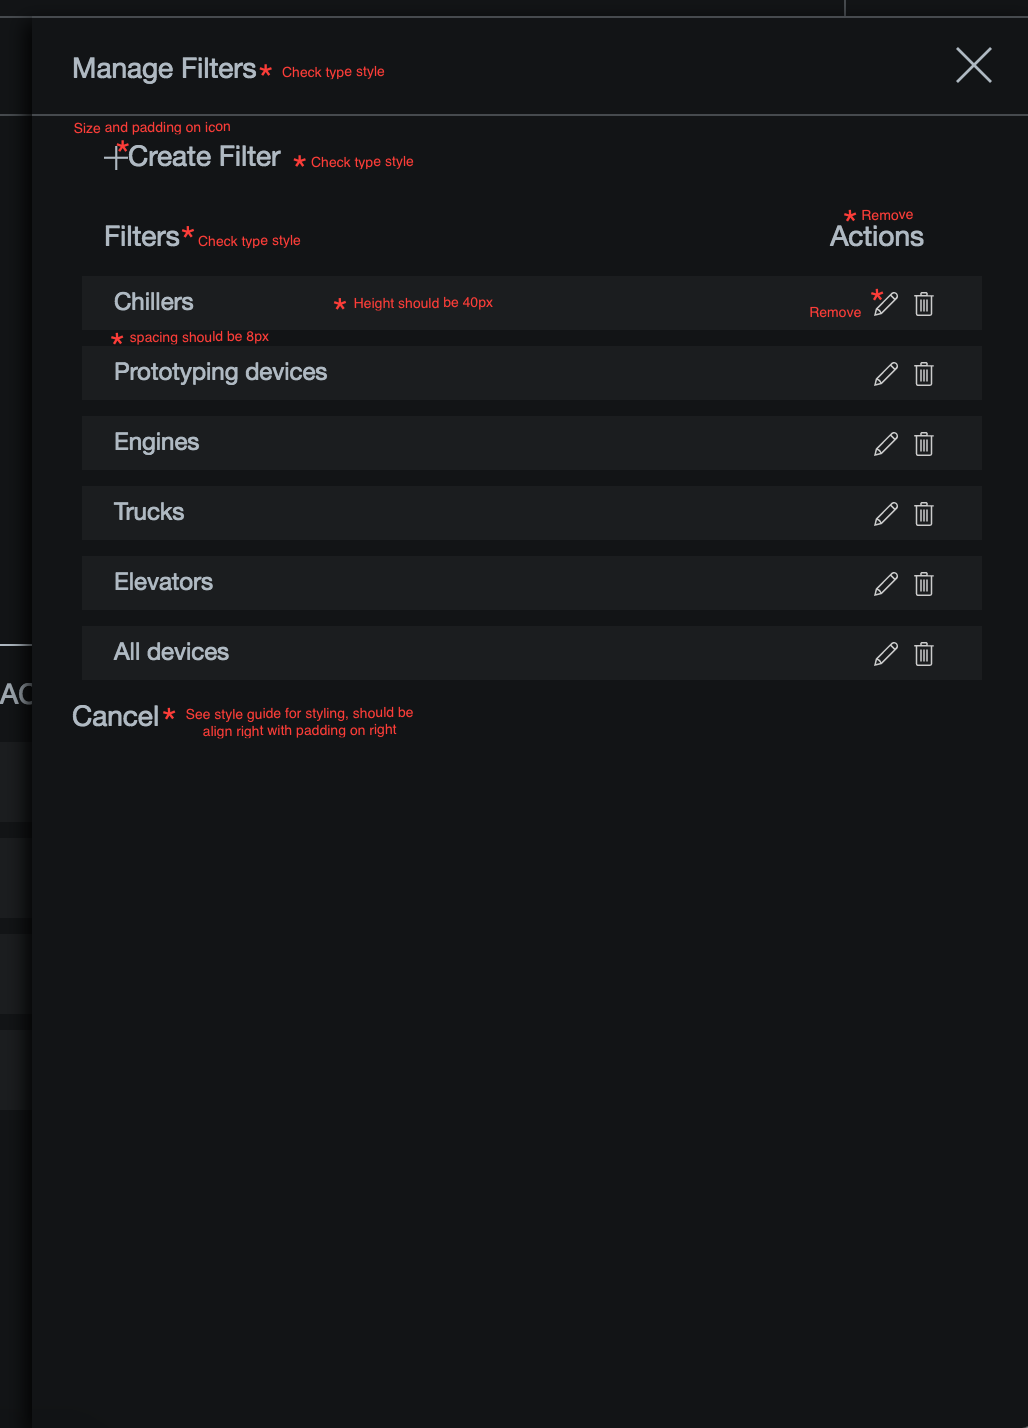
Task: Open the edit pencil for Engines filter
Action: (x=886, y=443)
